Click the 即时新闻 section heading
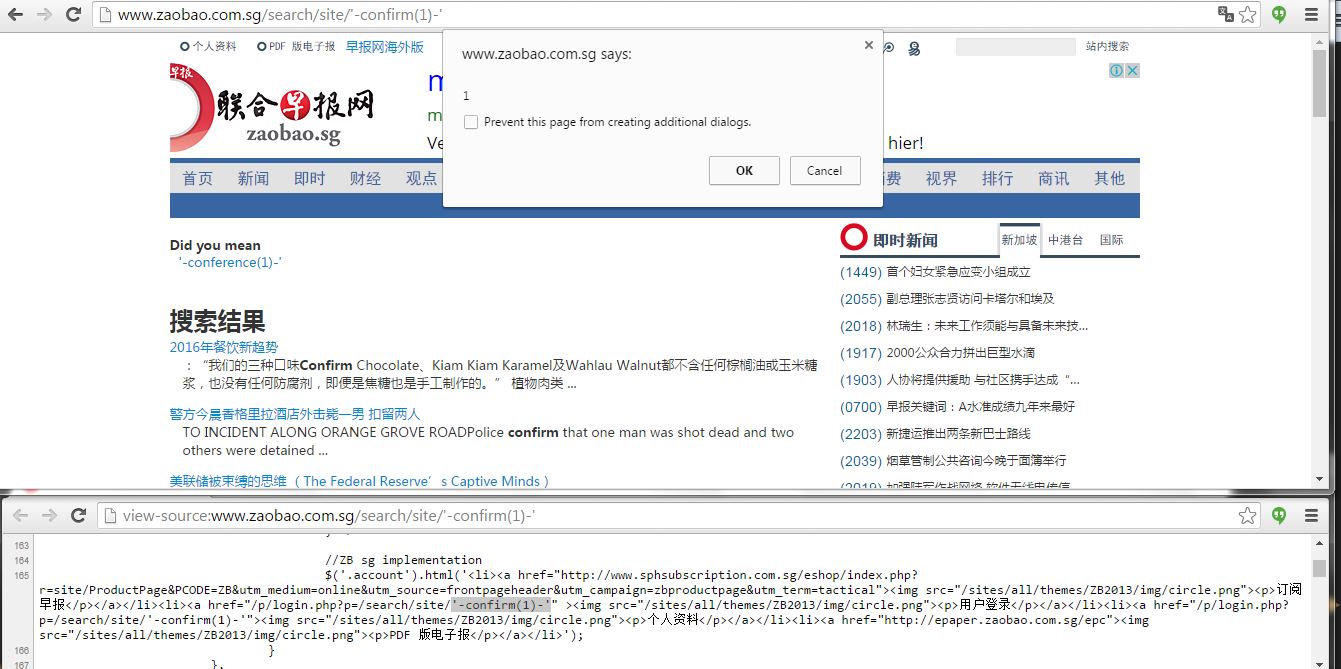The width and height of the screenshot is (1341, 669). [905, 240]
